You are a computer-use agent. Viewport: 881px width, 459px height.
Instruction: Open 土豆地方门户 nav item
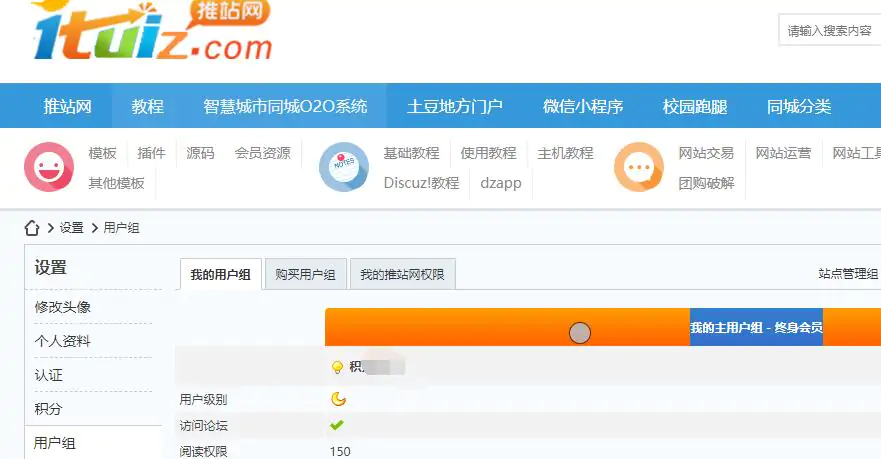tap(455, 106)
